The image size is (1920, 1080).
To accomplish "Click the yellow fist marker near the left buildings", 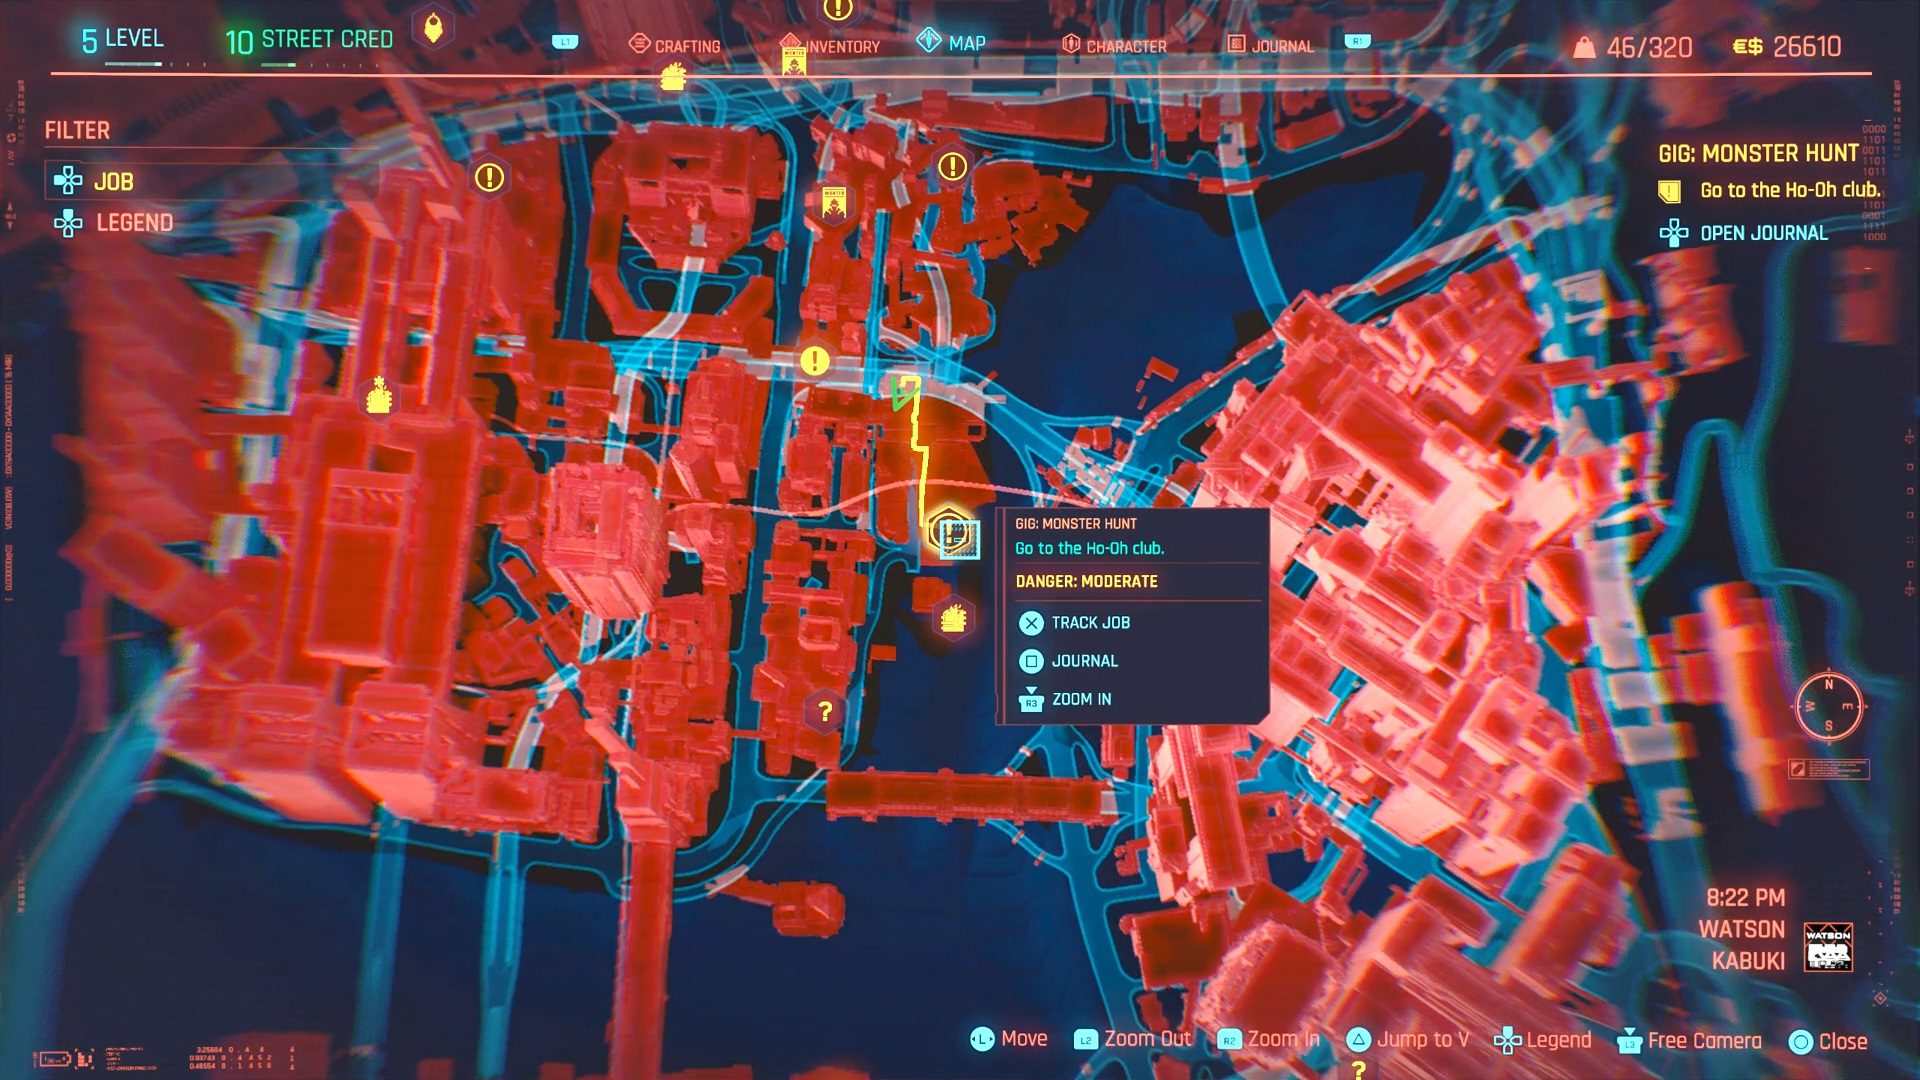I will [x=379, y=396].
